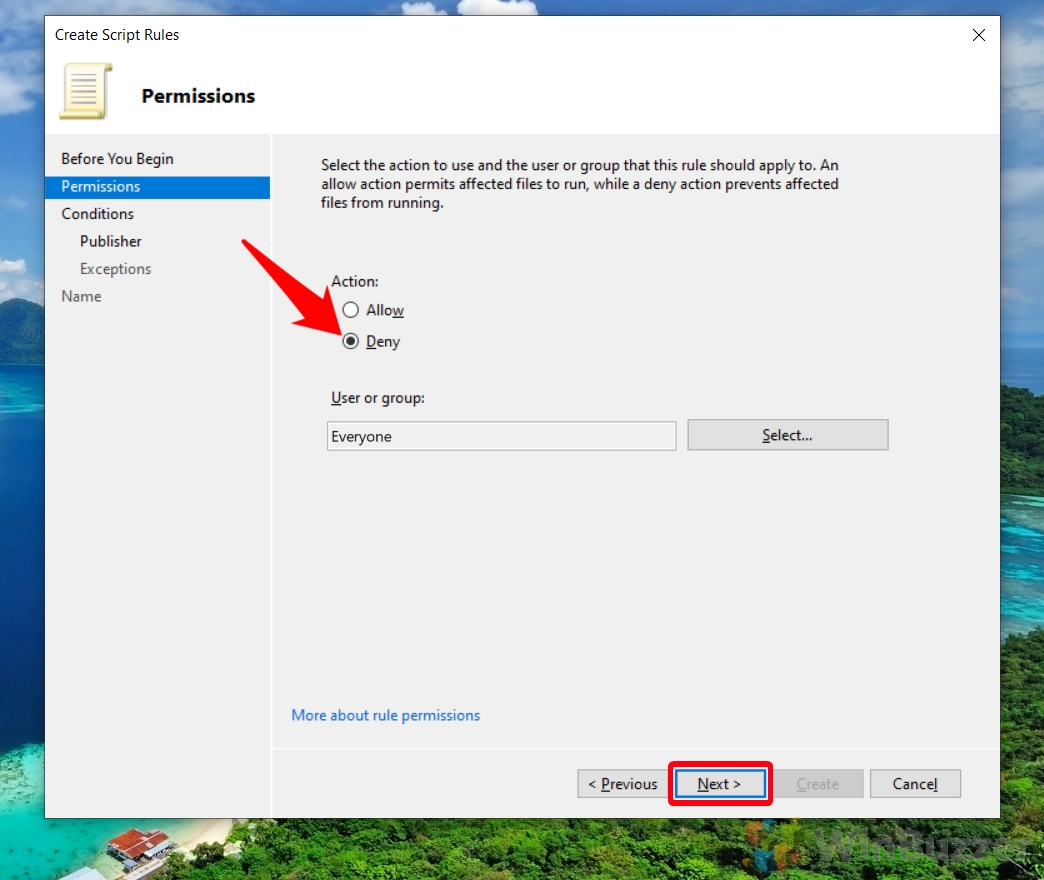
Task: Open the Exceptions step in sidebar
Action: (115, 268)
